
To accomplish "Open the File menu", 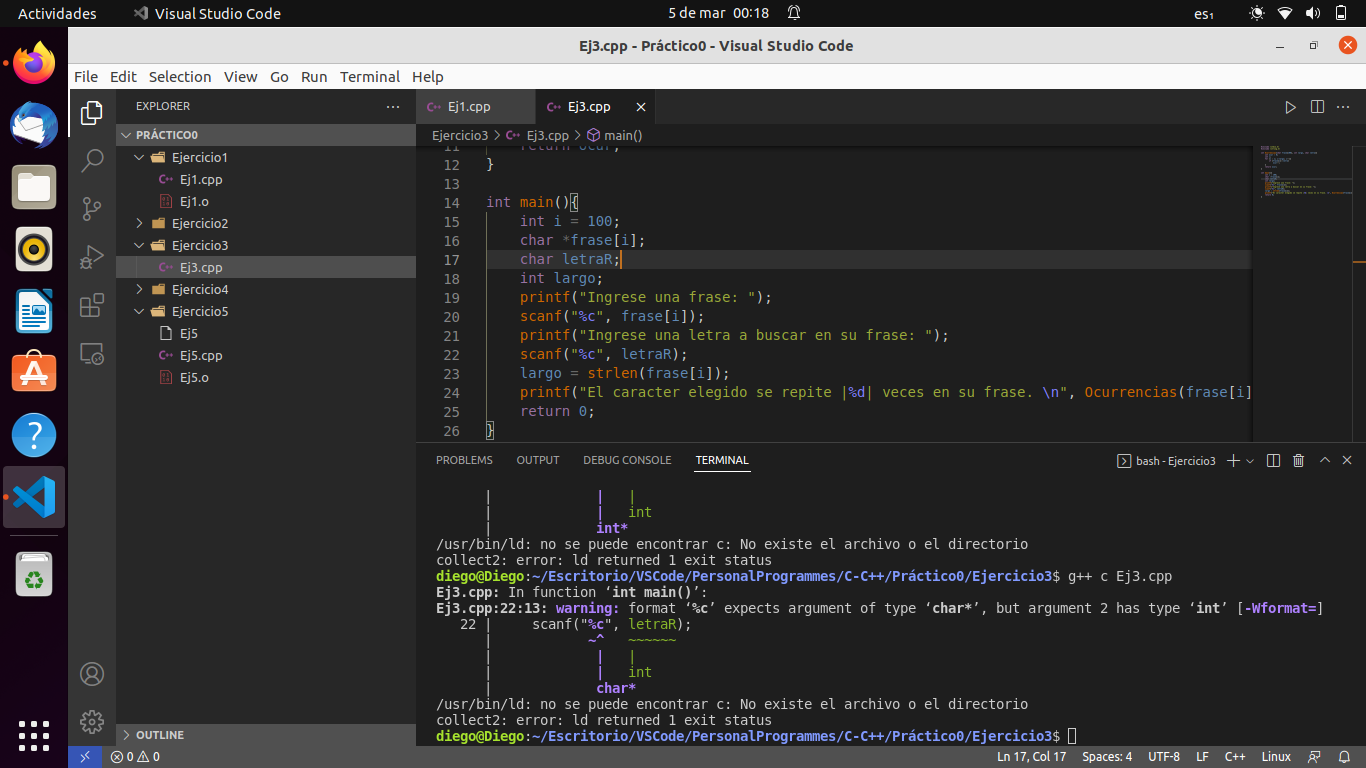I will [86, 77].
